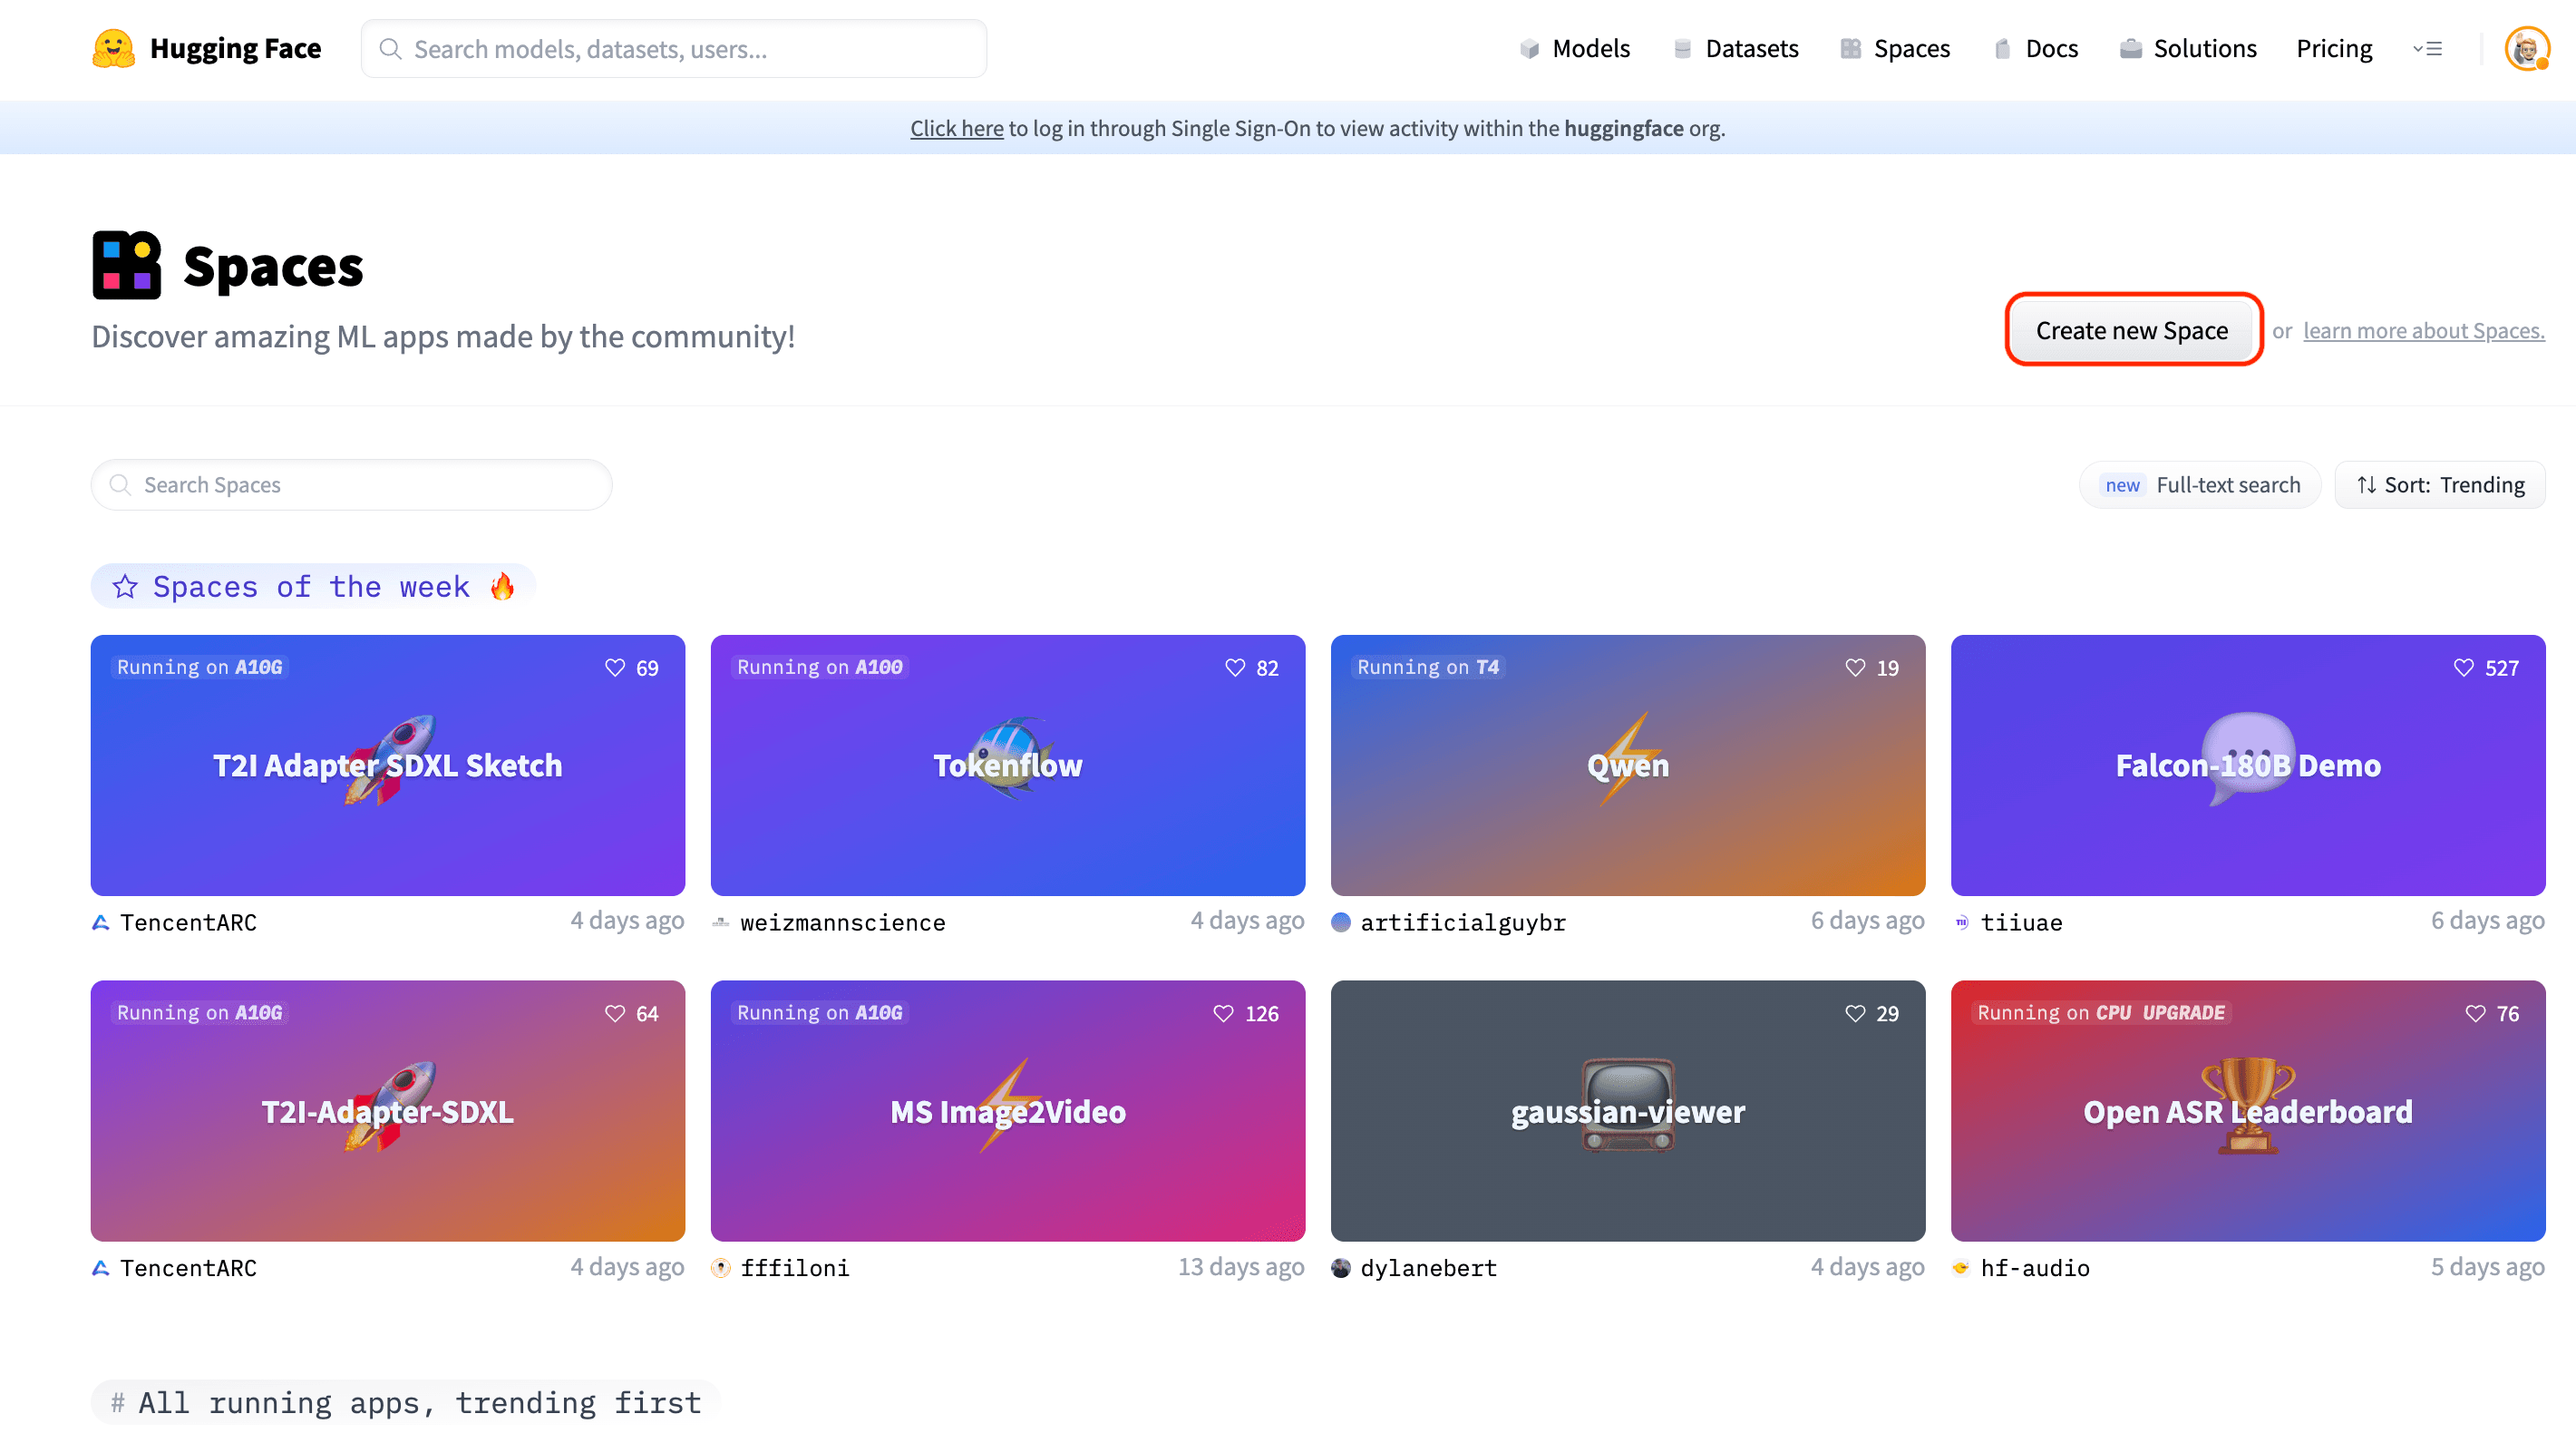Open the Falcon-180B Demo space card

2248,765
